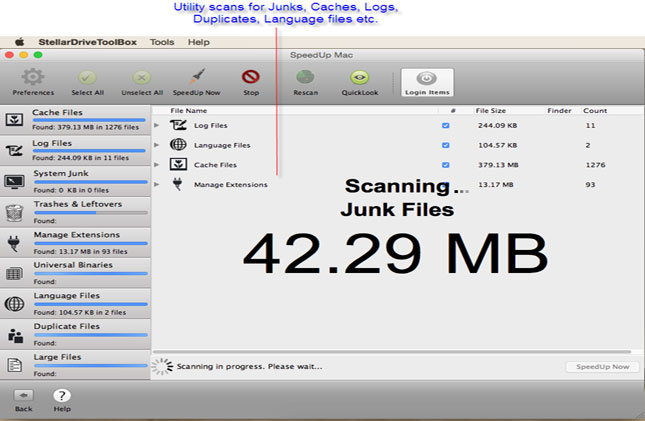The height and width of the screenshot is (421, 645).
Task: Select Universal Binaries sidebar icon
Action: click(x=14, y=273)
